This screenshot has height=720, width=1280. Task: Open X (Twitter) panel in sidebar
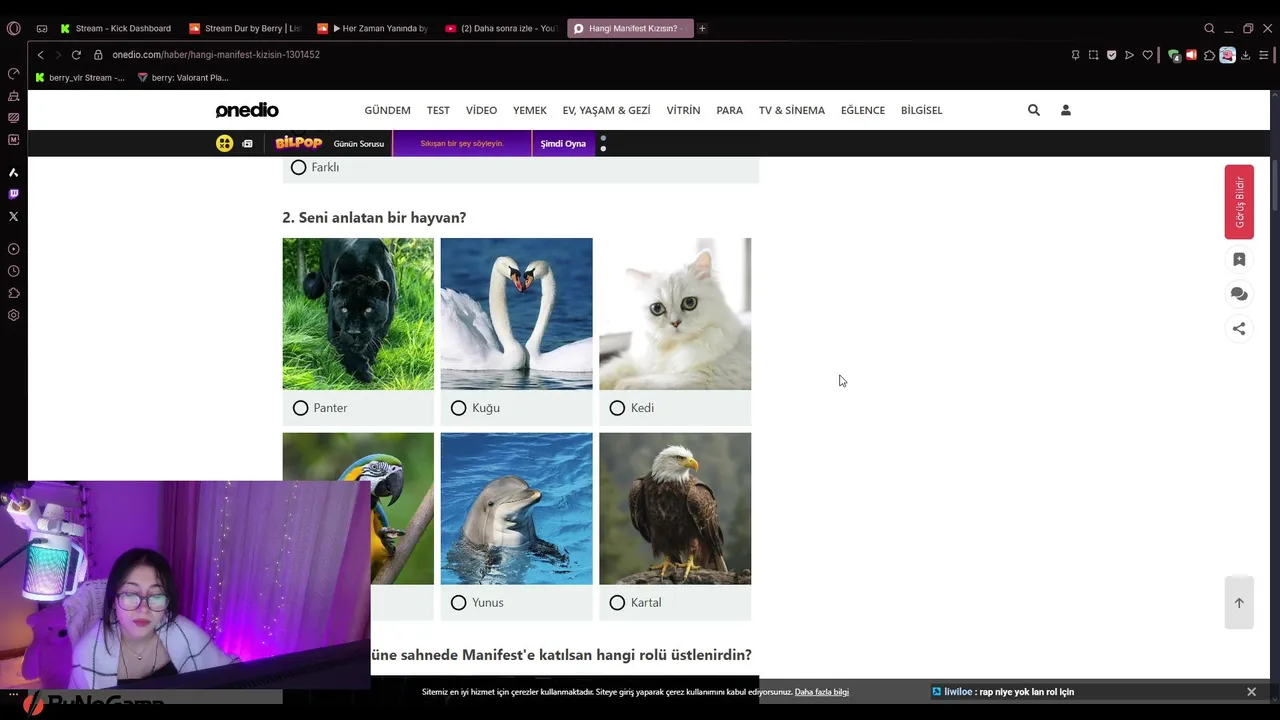tap(13, 216)
